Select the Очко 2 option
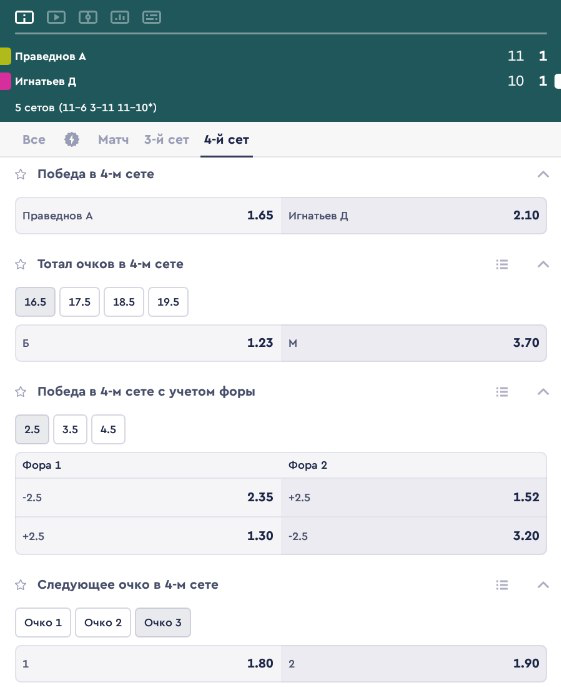561x687 pixels. pyautogui.click(x=103, y=623)
